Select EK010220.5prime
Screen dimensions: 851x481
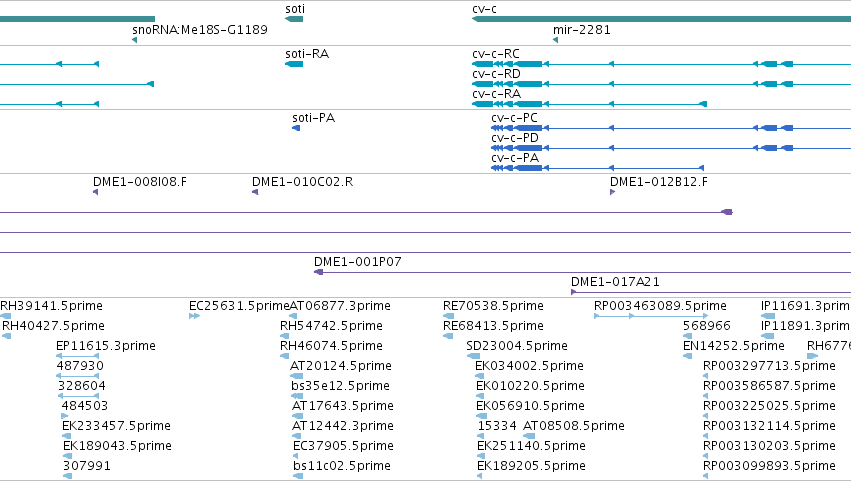tap(530, 386)
